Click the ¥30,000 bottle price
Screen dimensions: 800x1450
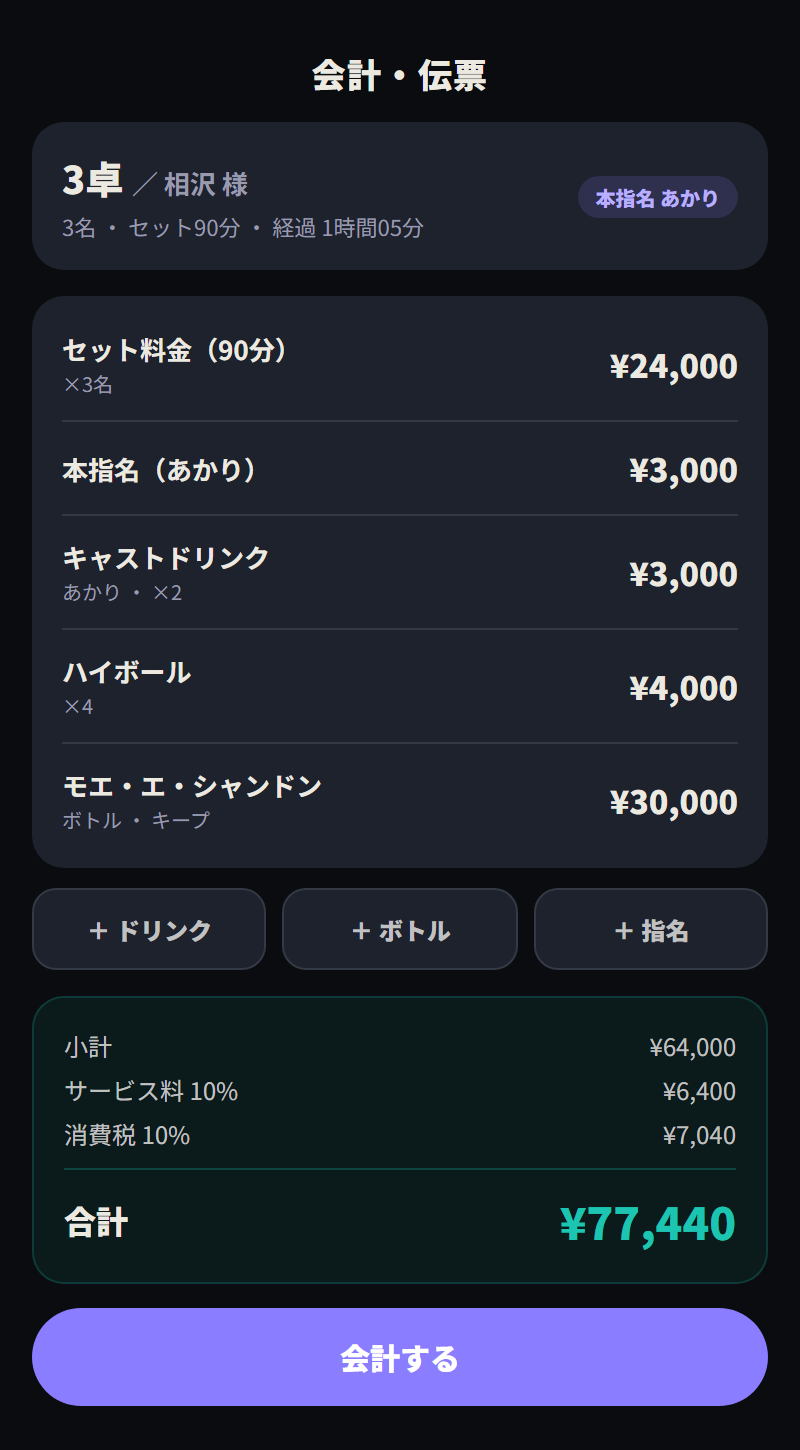pos(674,802)
